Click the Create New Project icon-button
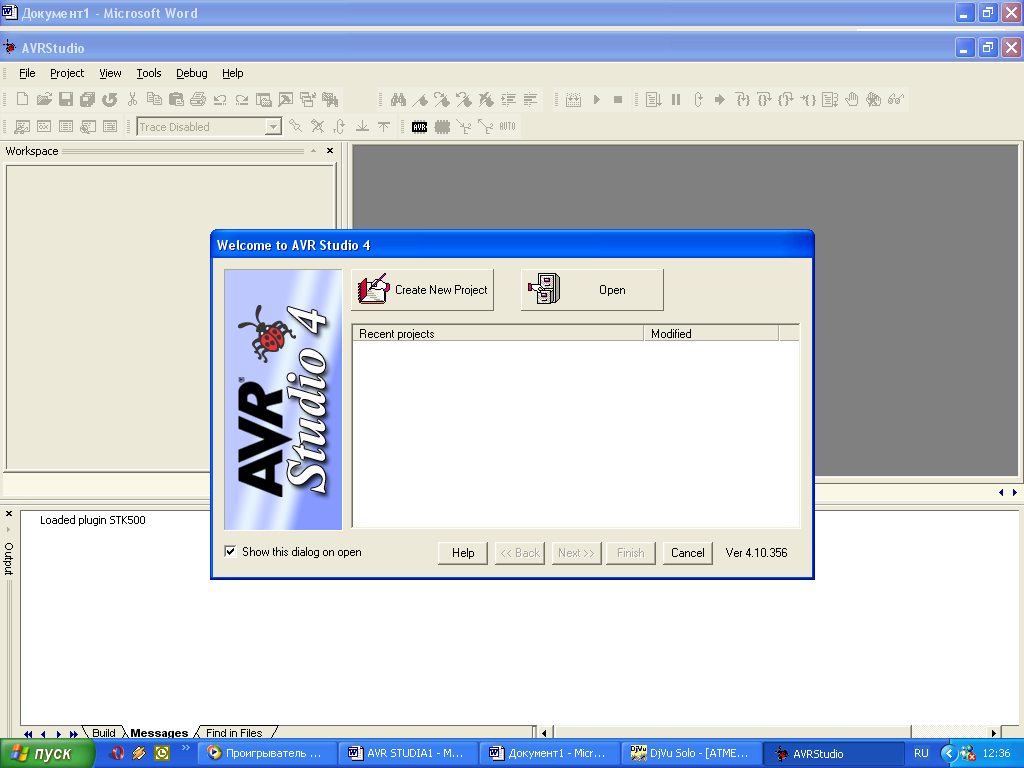 pos(423,290)
